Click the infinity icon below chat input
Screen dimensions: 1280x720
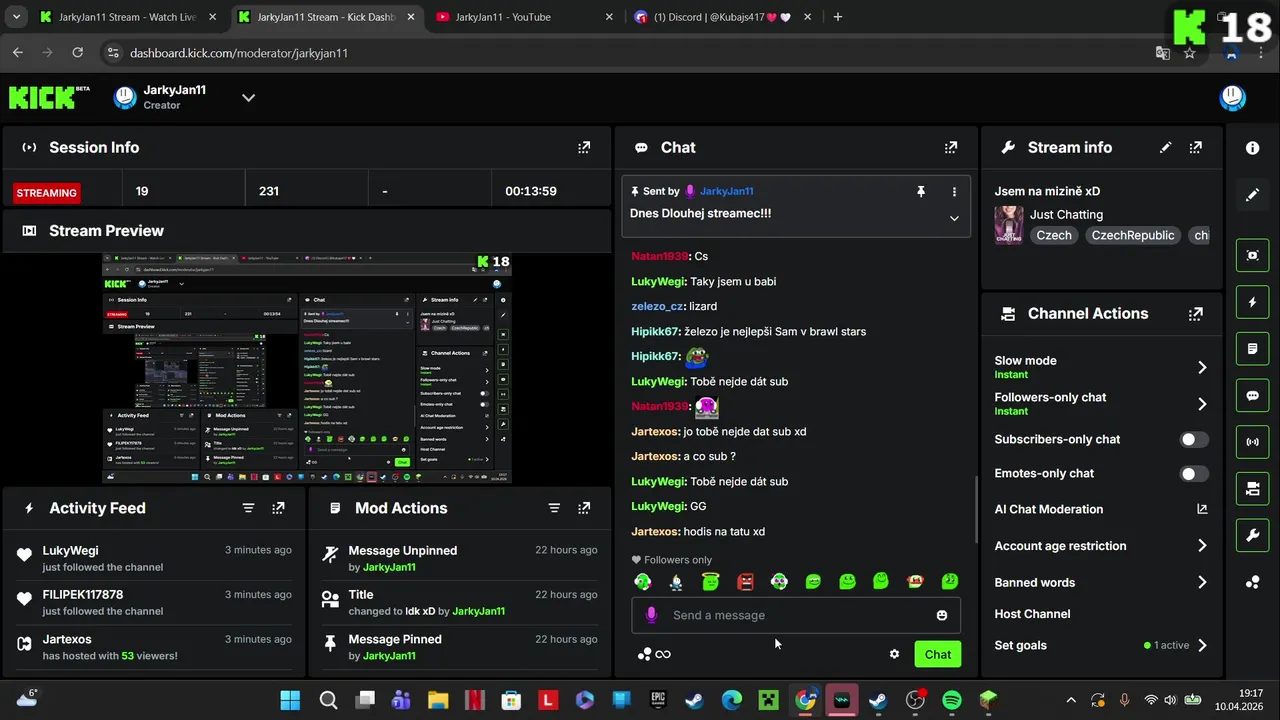pos(663,654)
